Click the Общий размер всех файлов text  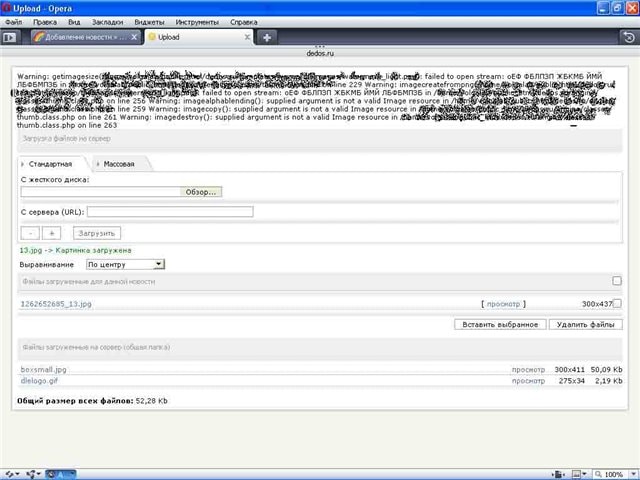[75, 401]
